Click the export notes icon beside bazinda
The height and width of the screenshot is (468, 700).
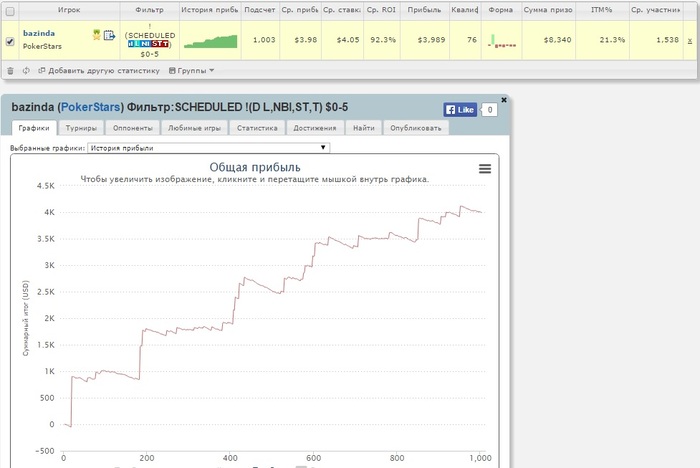(x=109, y=35)
